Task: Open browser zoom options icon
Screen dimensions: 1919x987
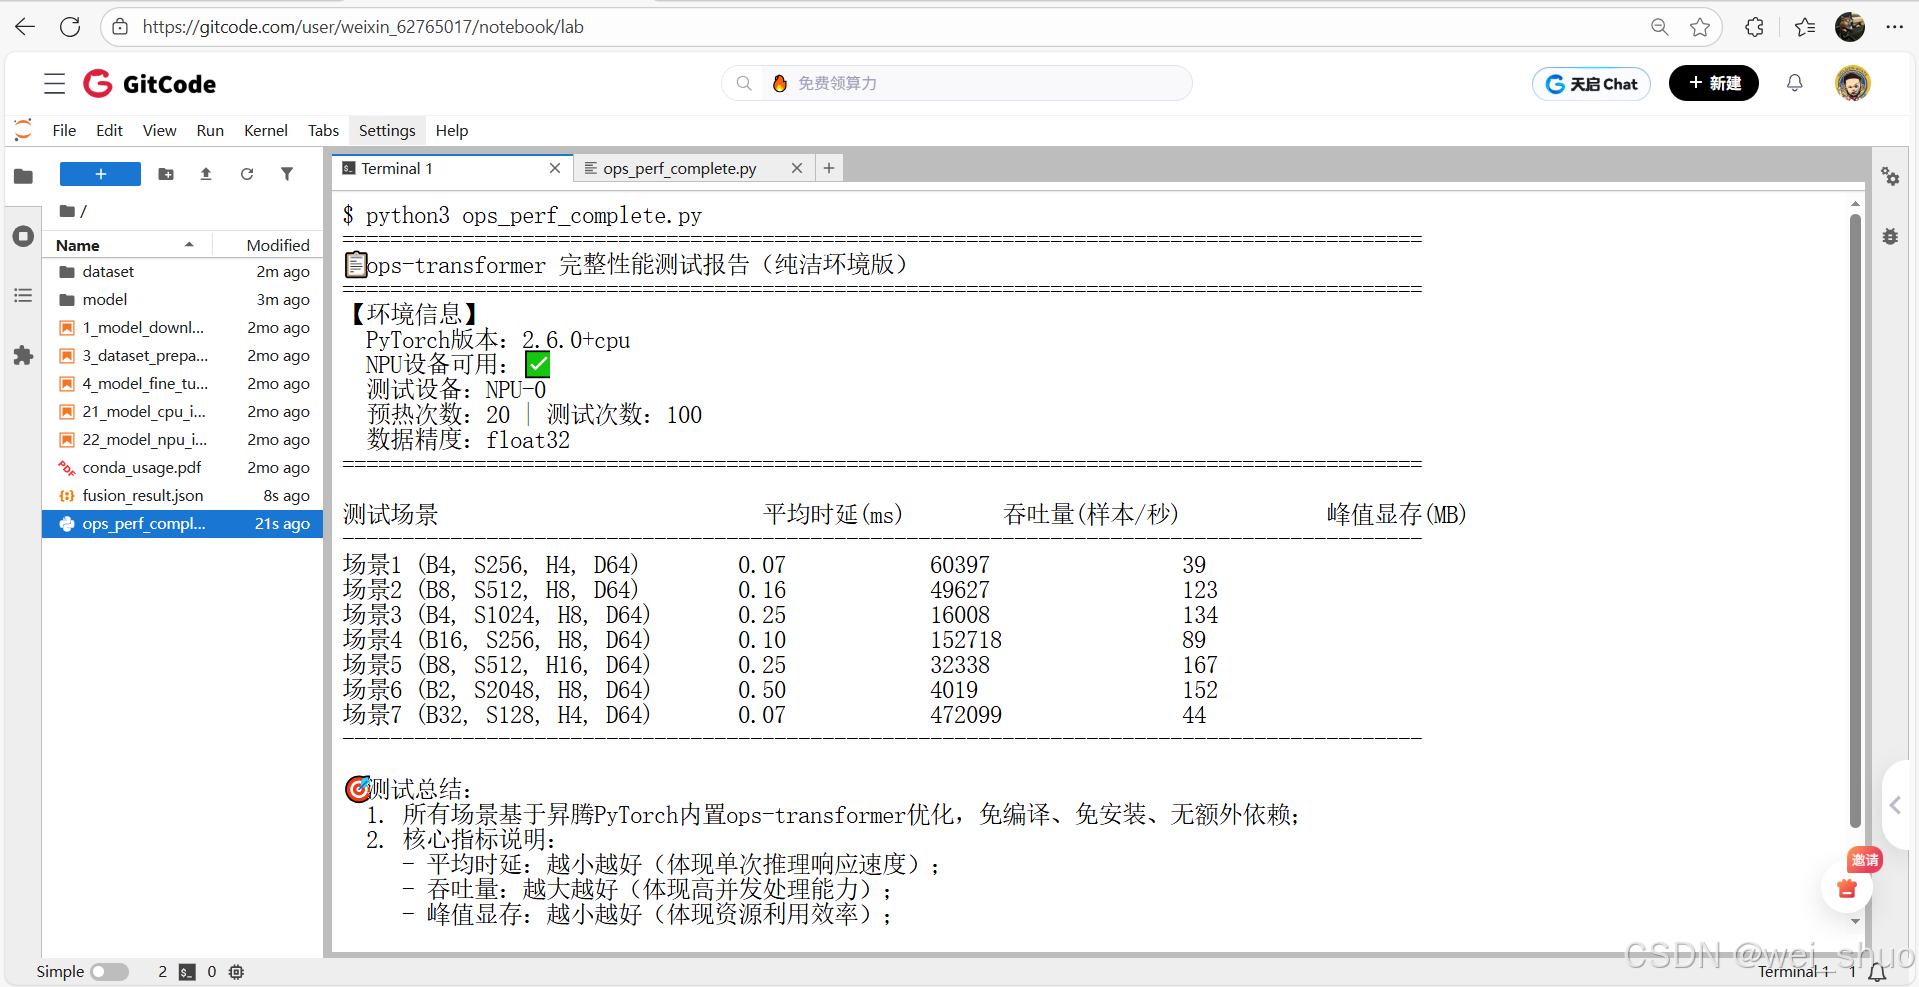Action: pyautogui.click(x=1659, y=27)
